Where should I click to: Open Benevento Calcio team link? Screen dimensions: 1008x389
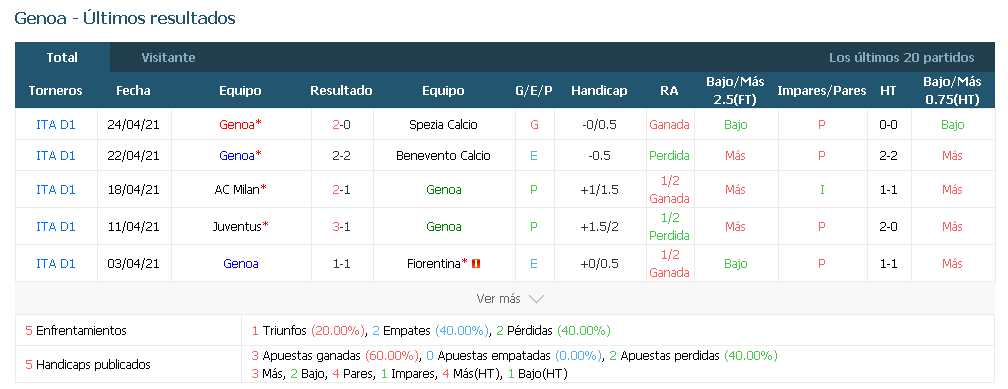[x=444, y=156]
